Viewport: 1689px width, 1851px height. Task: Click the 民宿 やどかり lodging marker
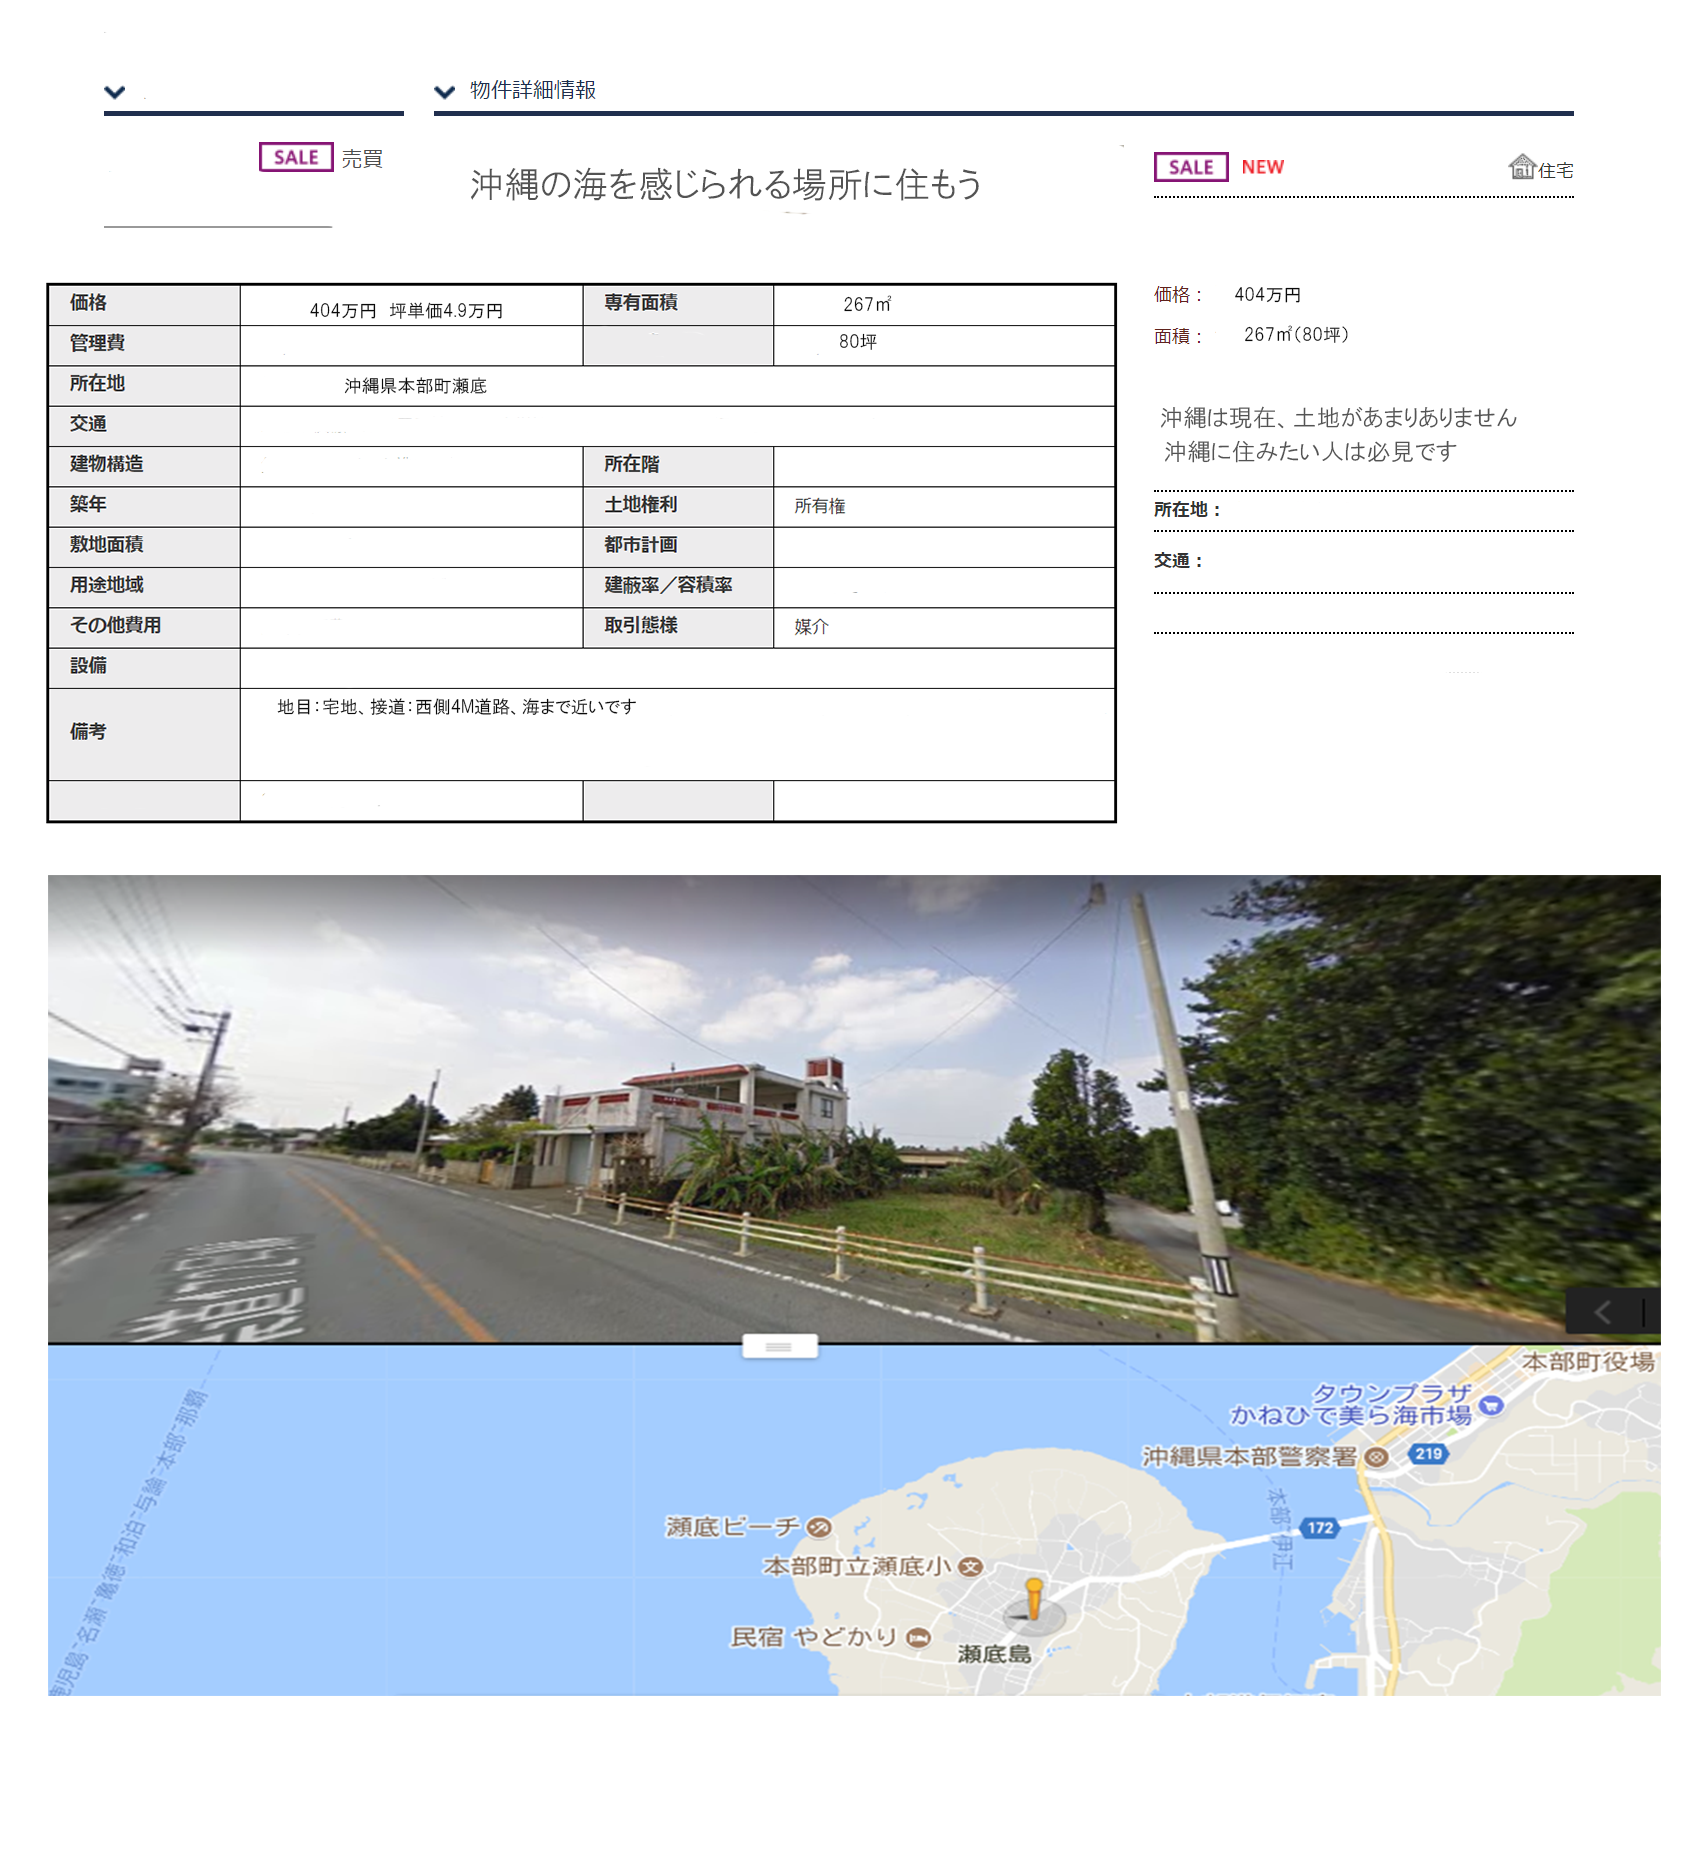tap(918, 1637)
